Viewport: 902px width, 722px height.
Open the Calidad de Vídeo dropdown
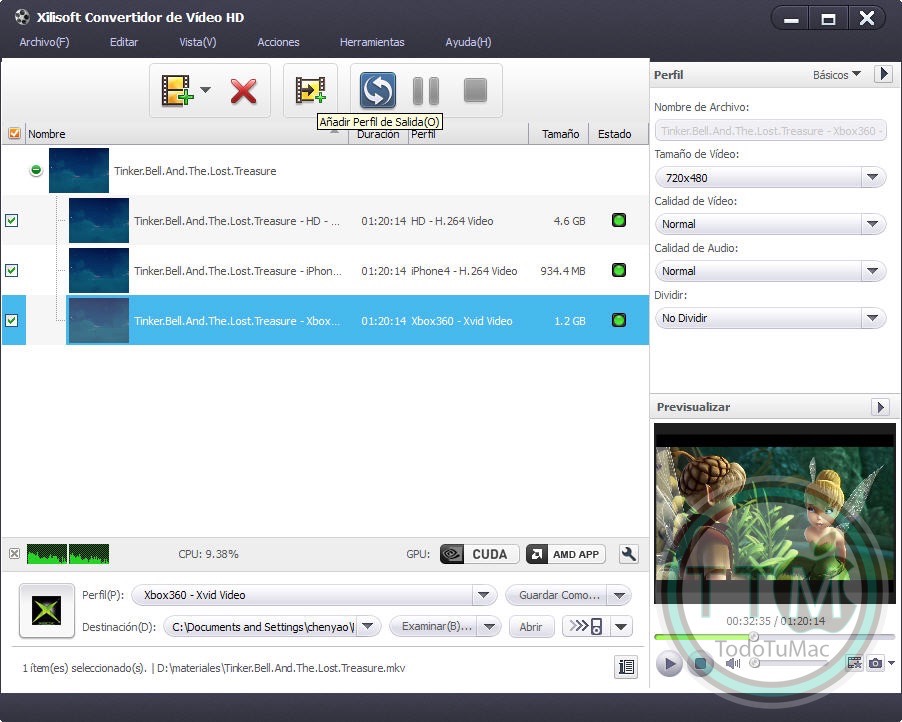tap(770, 224)
